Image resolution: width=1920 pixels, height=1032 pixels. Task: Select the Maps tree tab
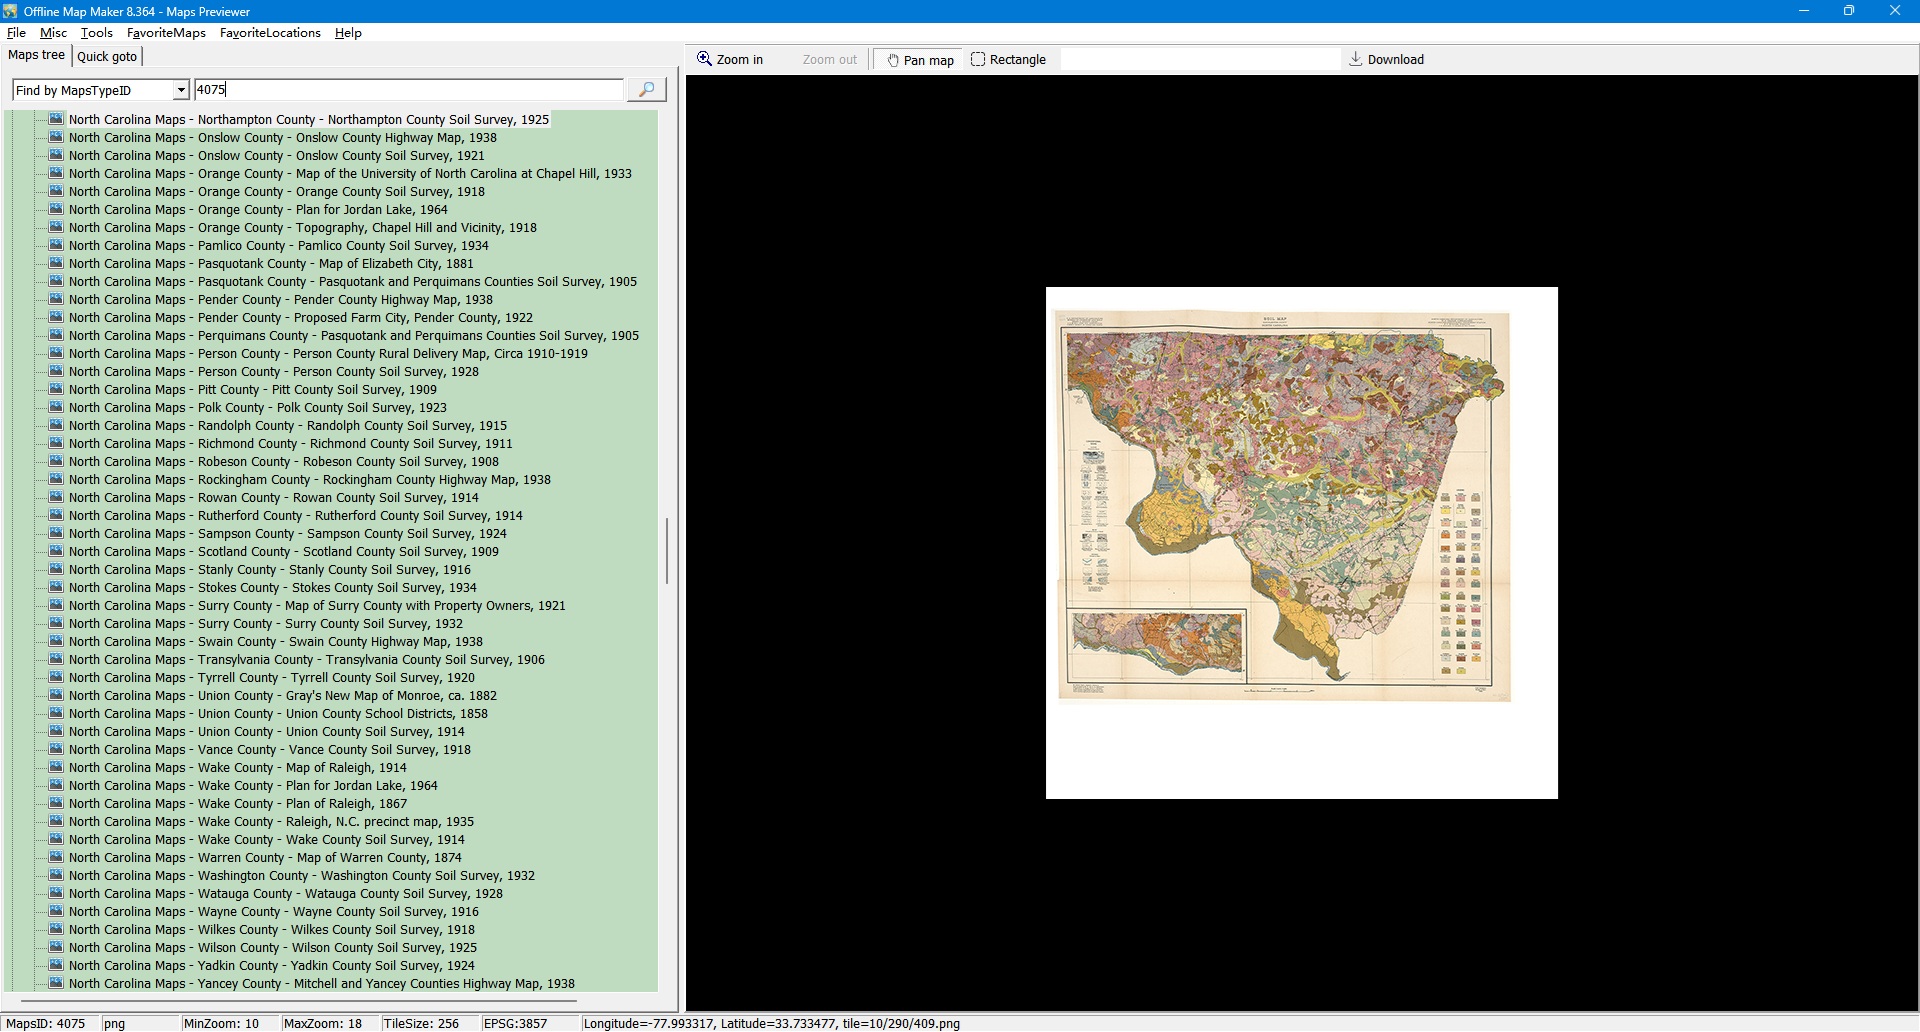pos(37,56)
